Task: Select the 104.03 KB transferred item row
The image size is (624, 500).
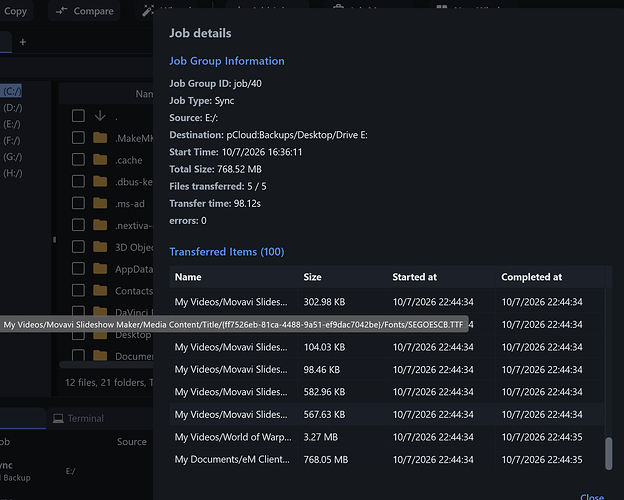Action: (387, 347)
